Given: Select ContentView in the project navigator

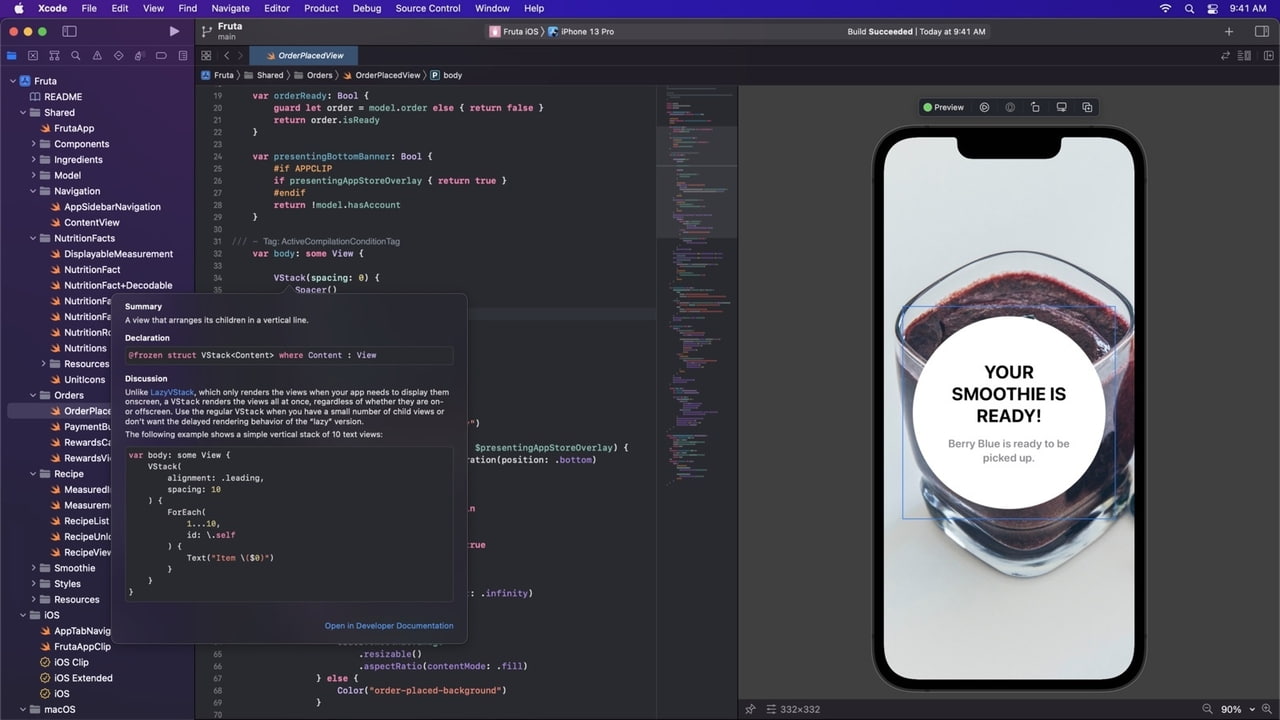Looking at the screenshot, I should (91, 222).
